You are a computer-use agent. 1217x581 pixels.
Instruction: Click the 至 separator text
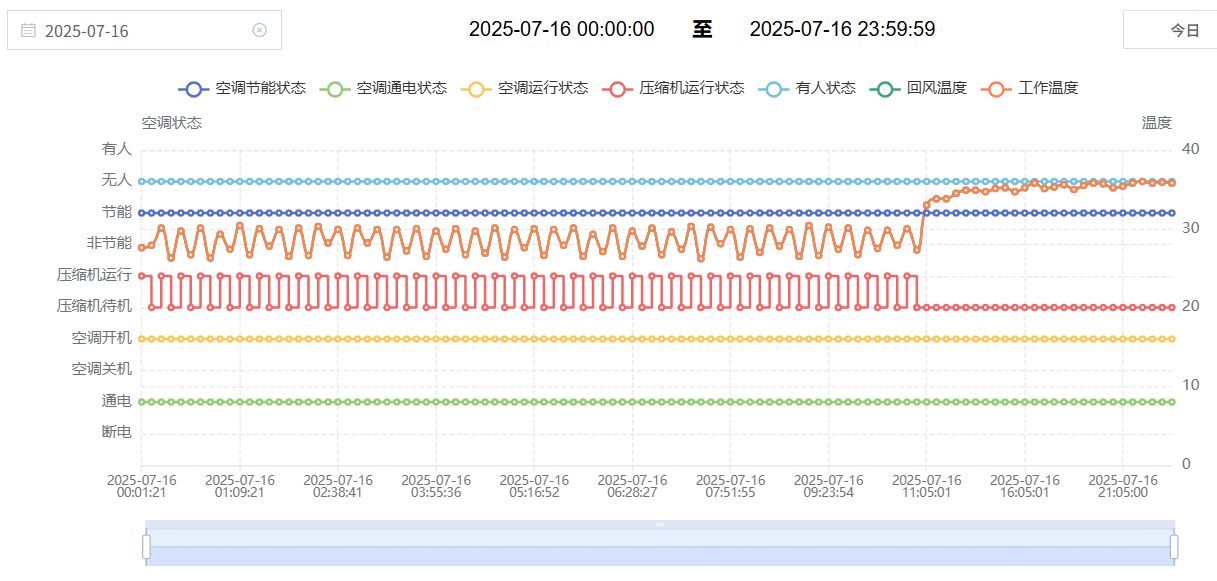pos(702,30)
